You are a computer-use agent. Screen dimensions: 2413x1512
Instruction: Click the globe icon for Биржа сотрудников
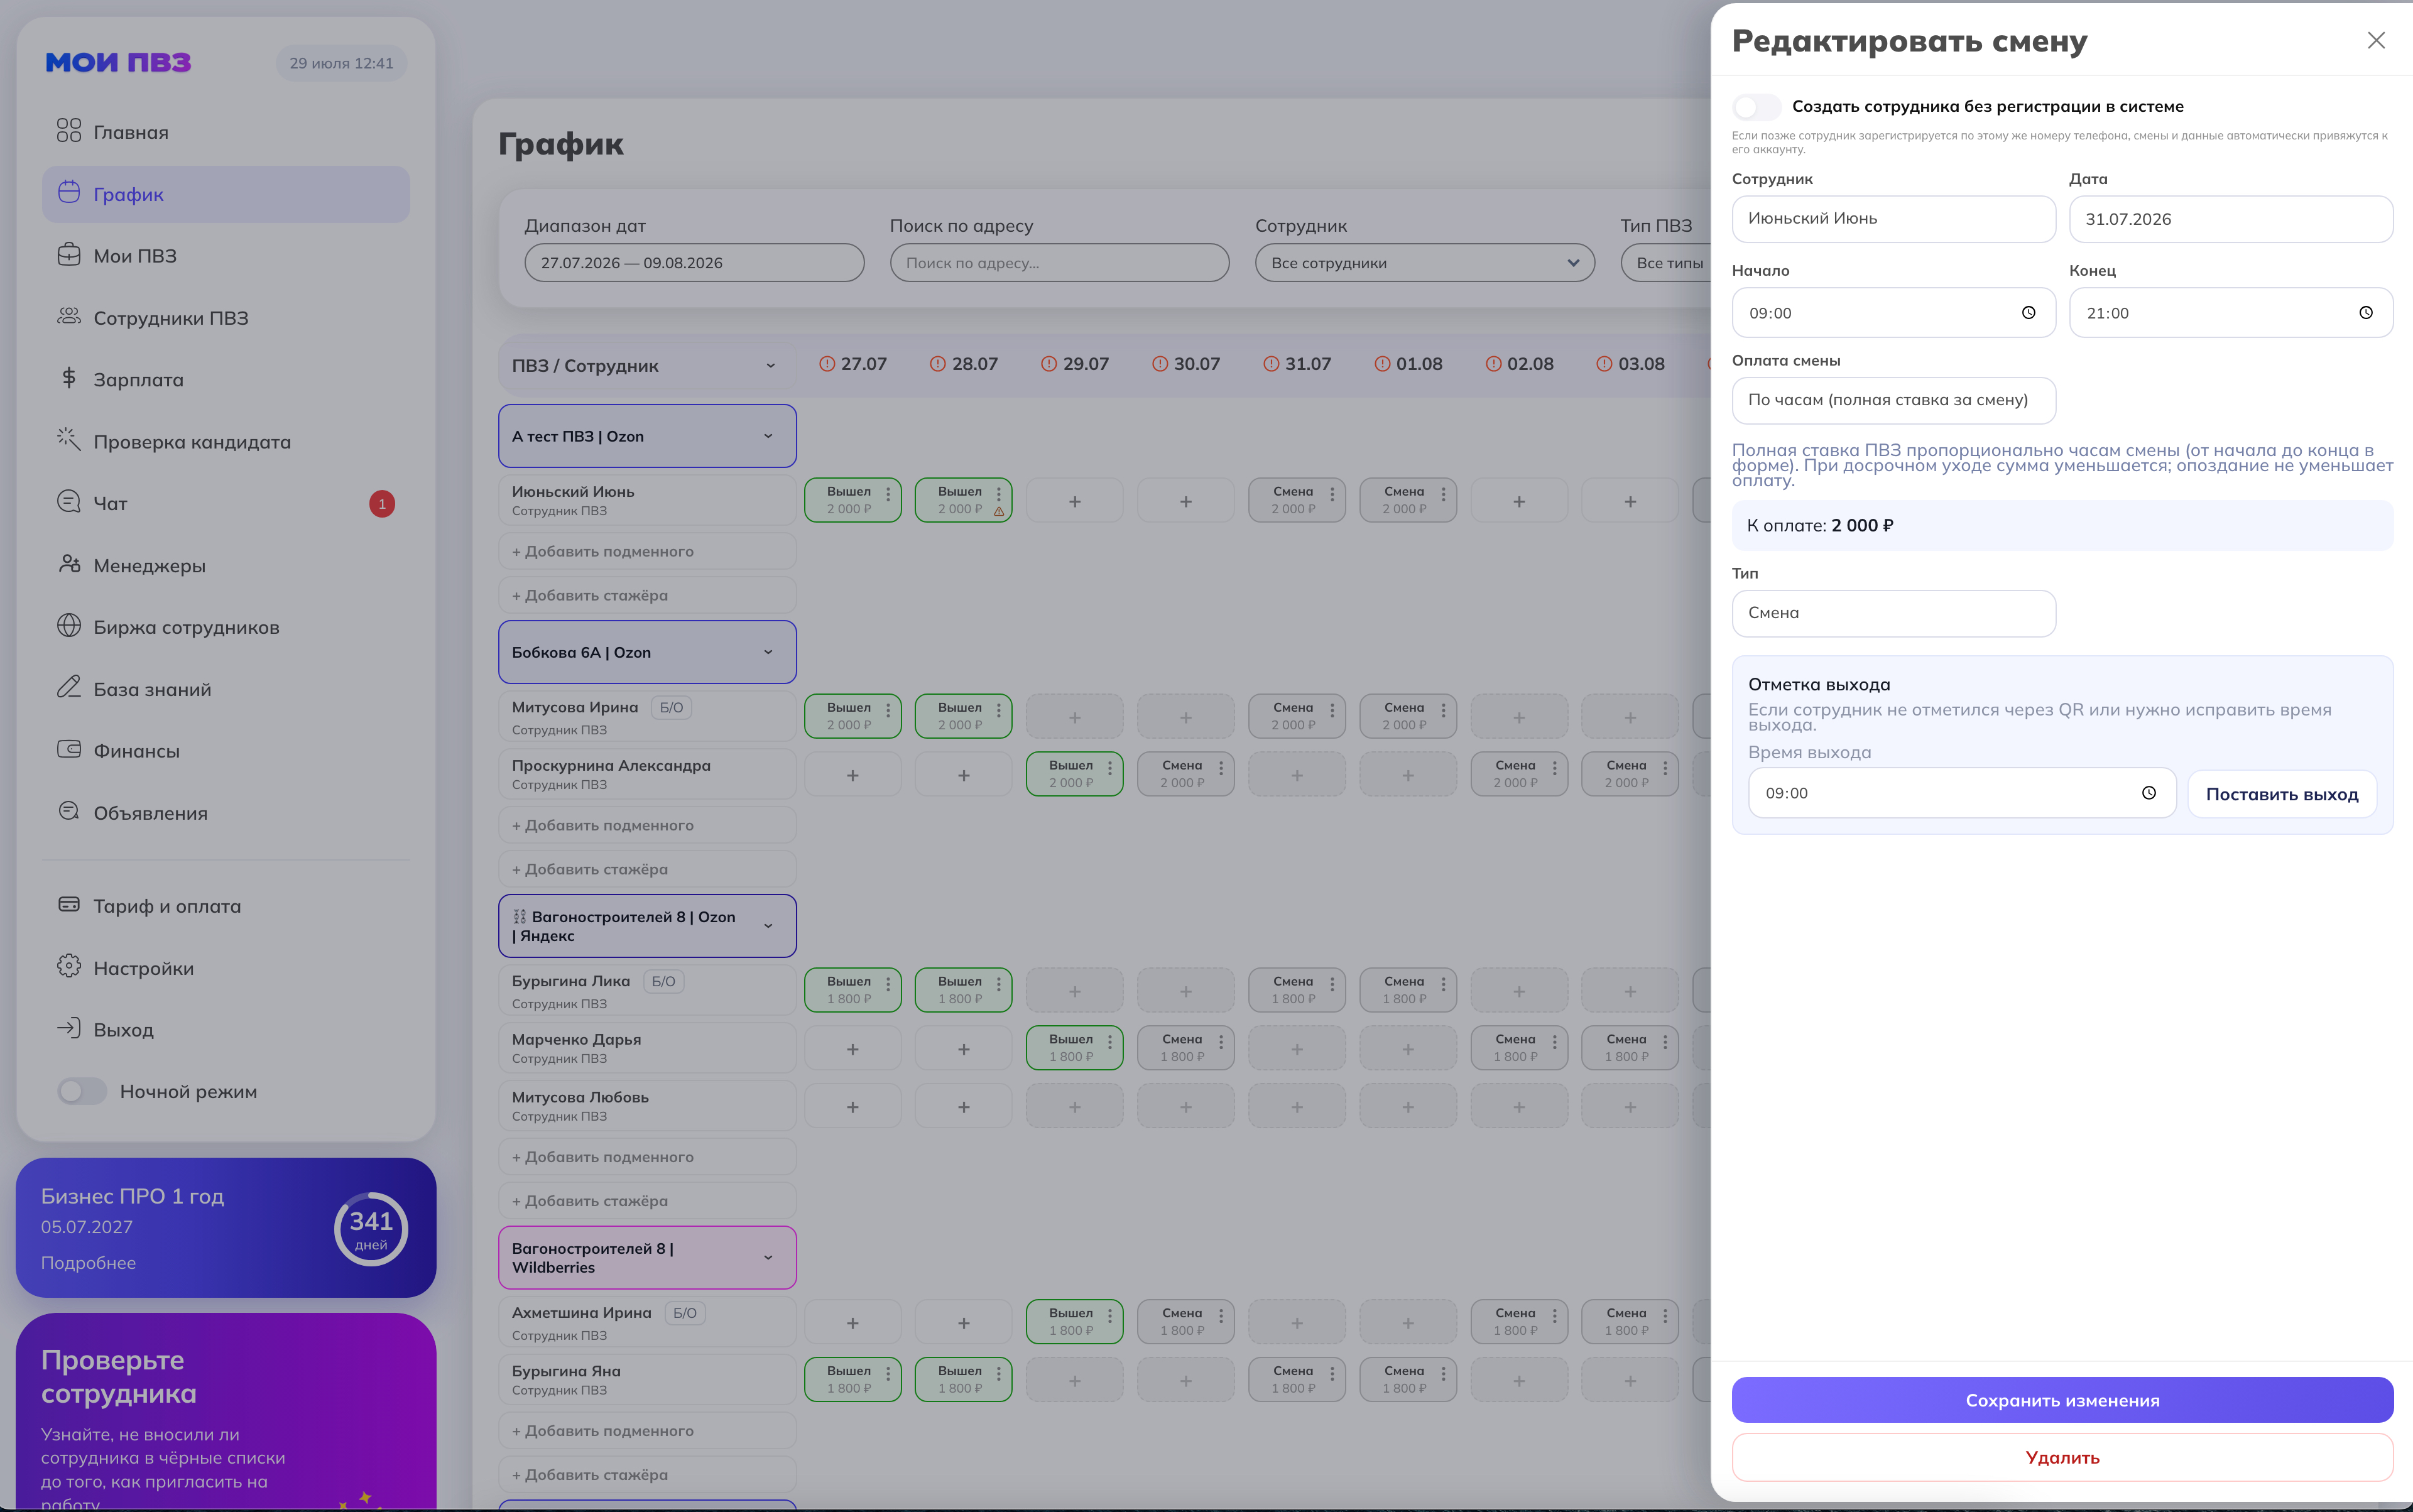tap(68, 626)
